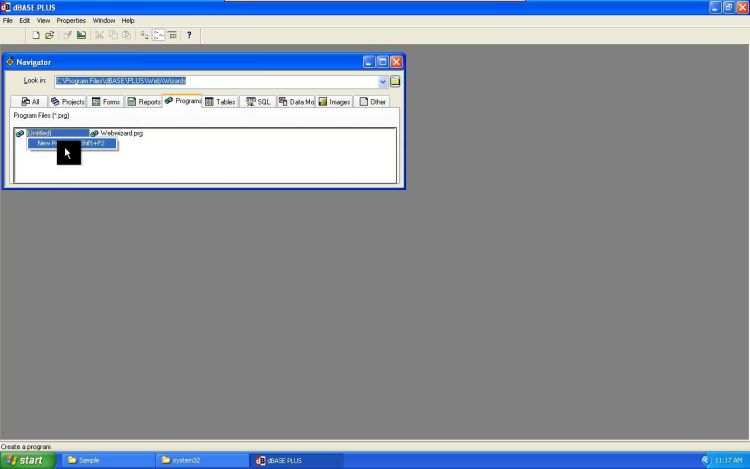
Task: Click the New file toolbar icon
Action: click(35, 35)
